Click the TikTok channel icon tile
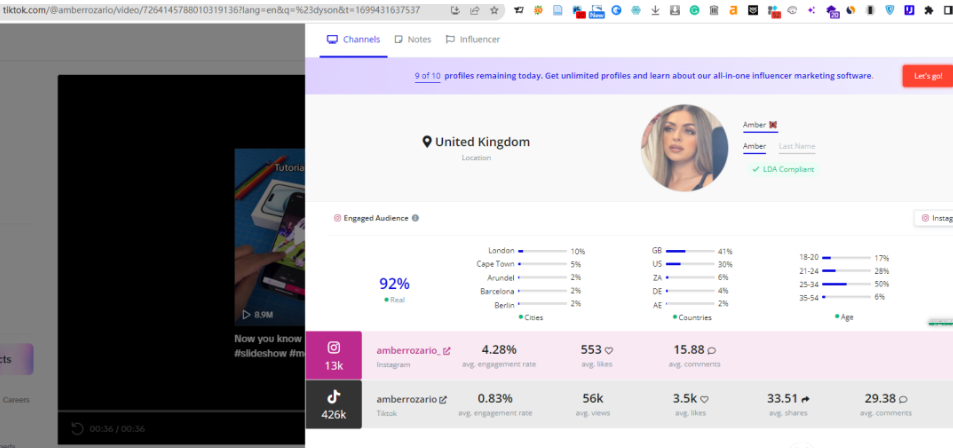Screen dimensions: 953x448 coord(334,404)
